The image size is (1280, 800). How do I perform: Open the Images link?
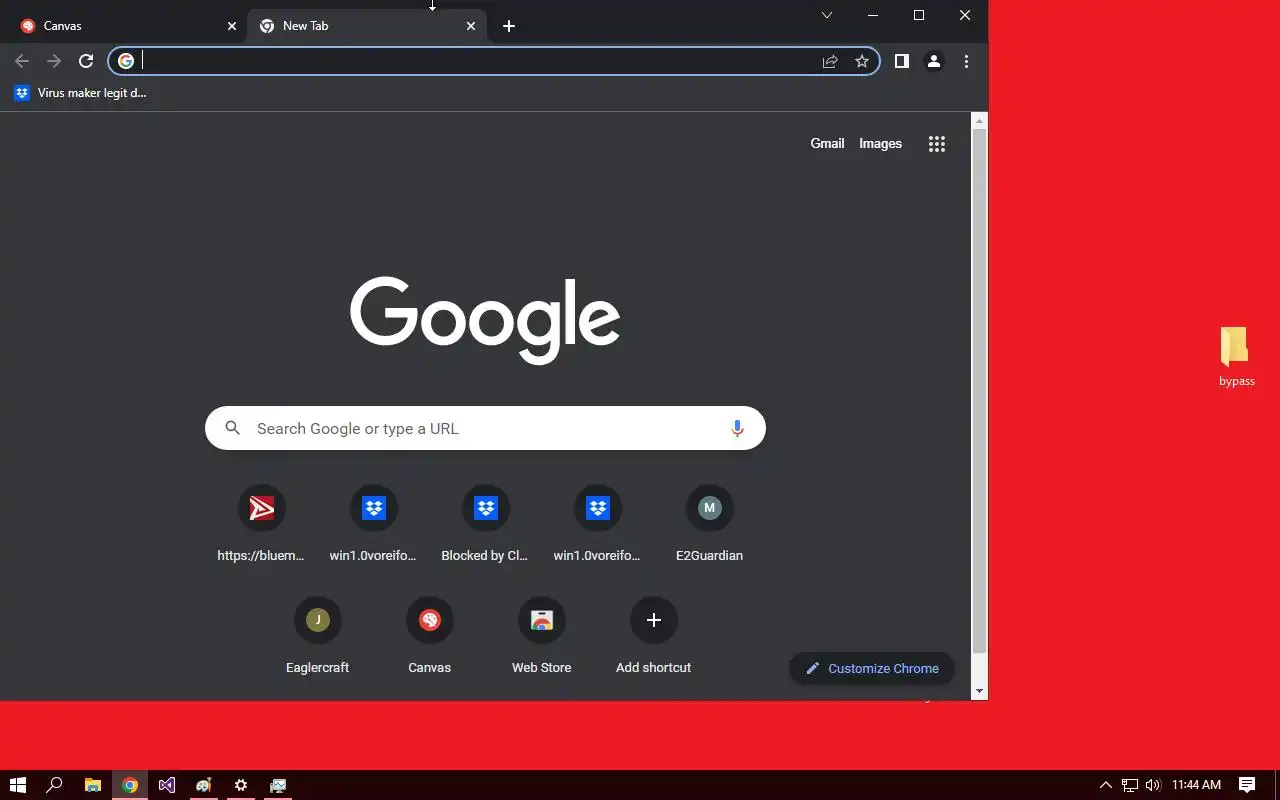point(880,143)
